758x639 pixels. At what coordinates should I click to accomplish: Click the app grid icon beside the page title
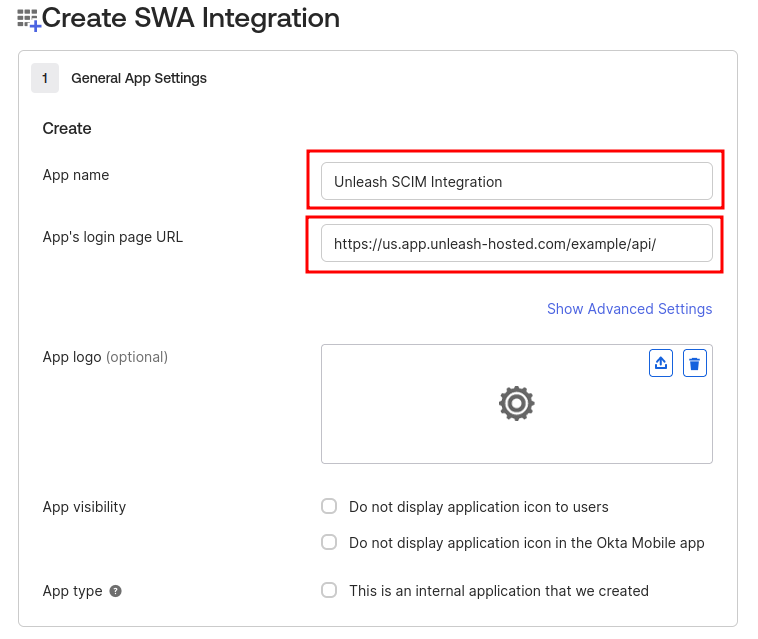tap(28, 19)
